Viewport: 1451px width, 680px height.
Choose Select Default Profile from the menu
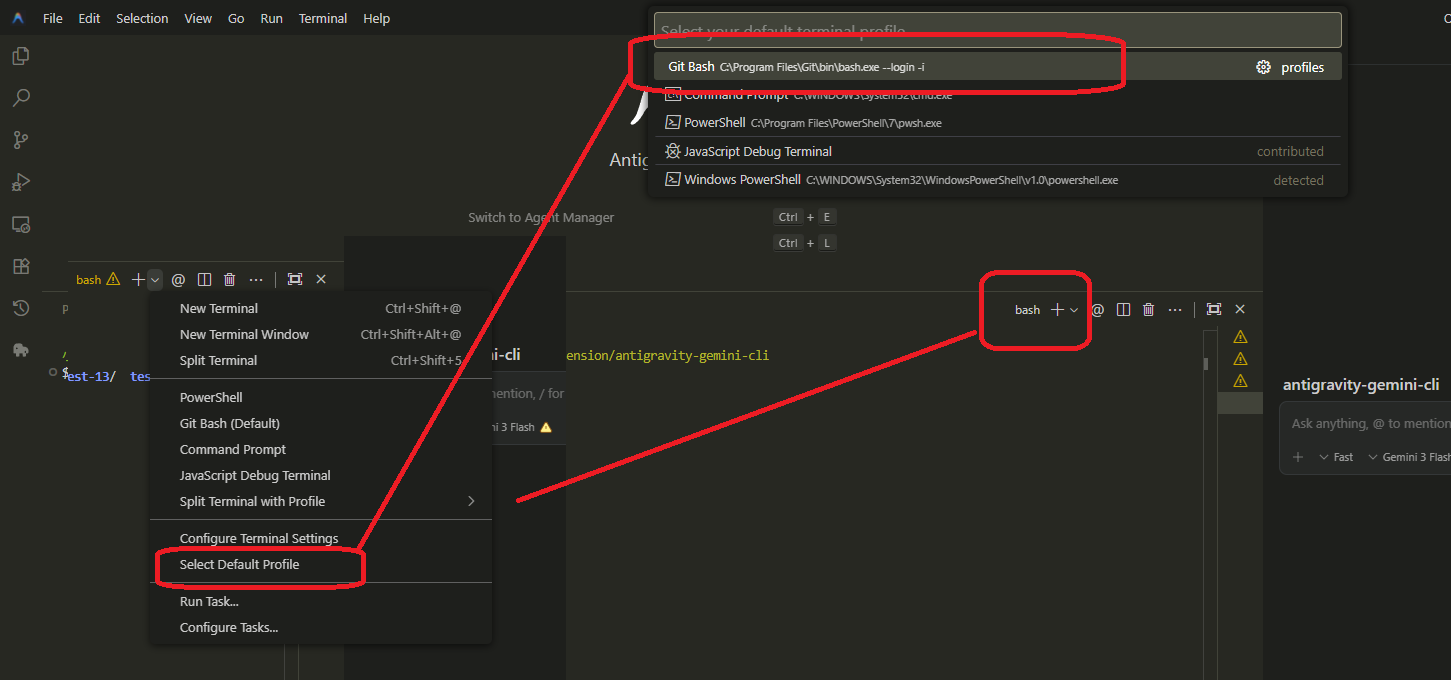240,566
